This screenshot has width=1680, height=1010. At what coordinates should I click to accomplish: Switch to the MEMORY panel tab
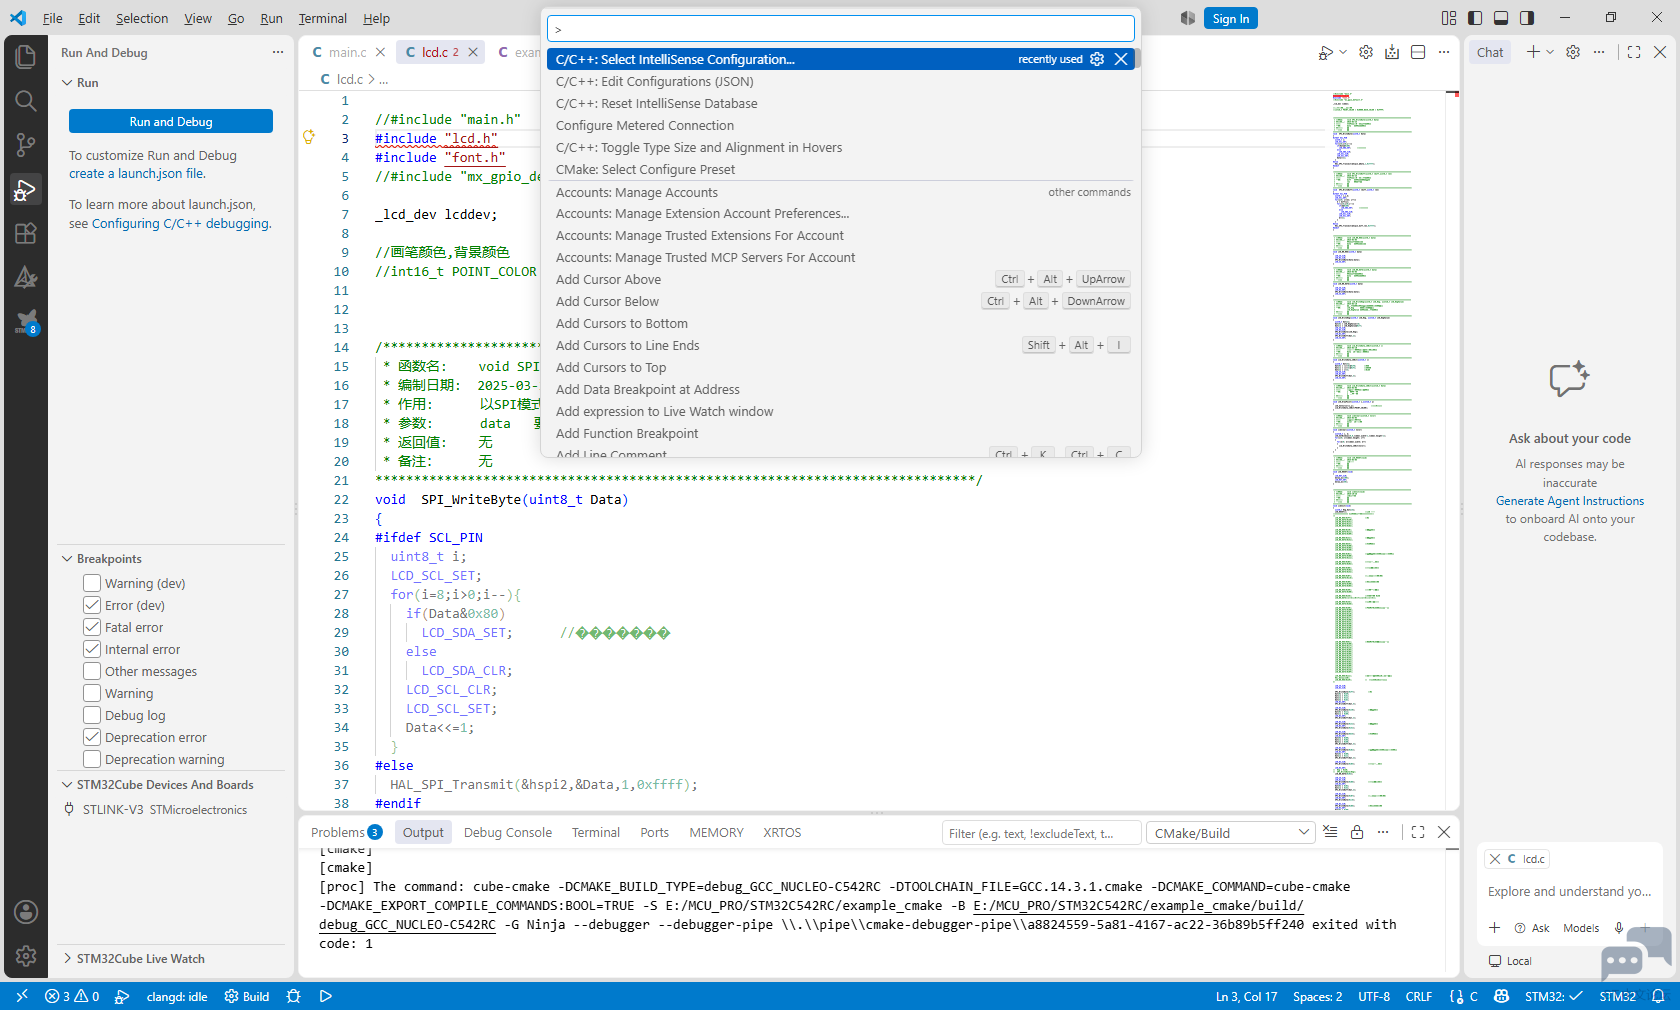tap(716, 832)
